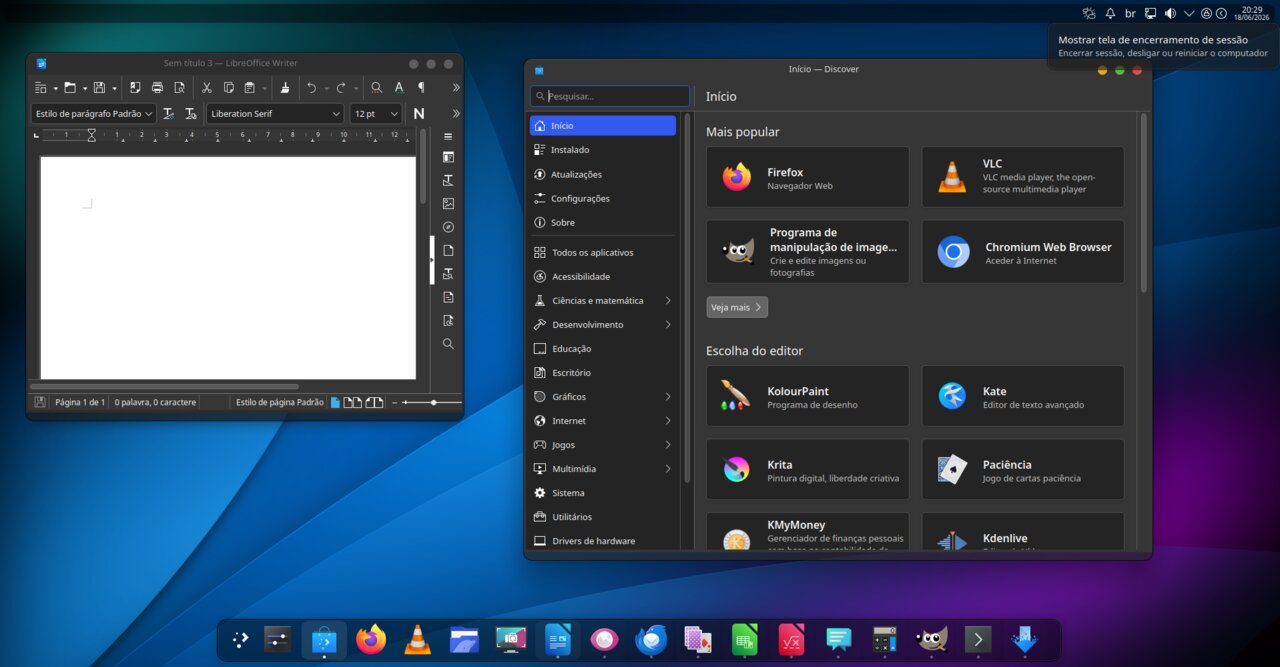
Task: Toggle Bold N button in Writer
Action: [x=419, y=114]
